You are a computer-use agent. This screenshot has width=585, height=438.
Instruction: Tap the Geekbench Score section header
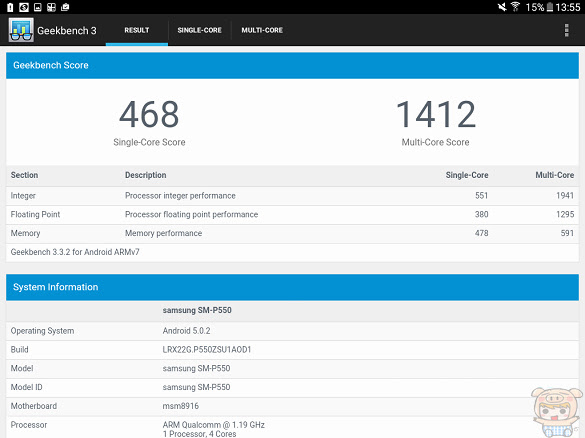pos(292,65)
